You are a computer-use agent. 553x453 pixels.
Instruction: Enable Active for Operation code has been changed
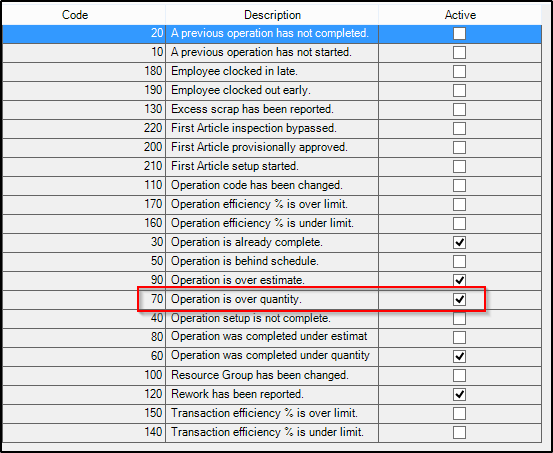[x=459, y=186]
